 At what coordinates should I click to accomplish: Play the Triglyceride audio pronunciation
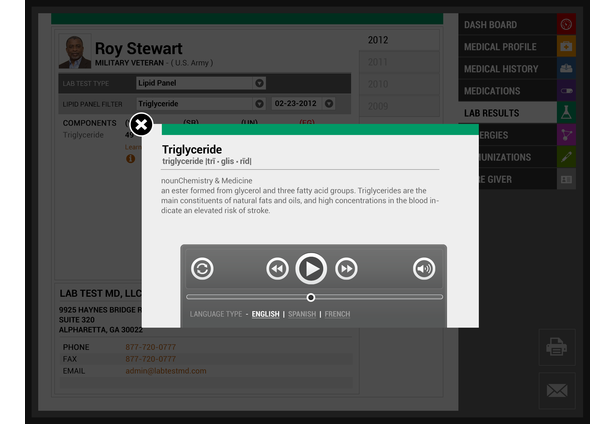click(x=311, y=269)
